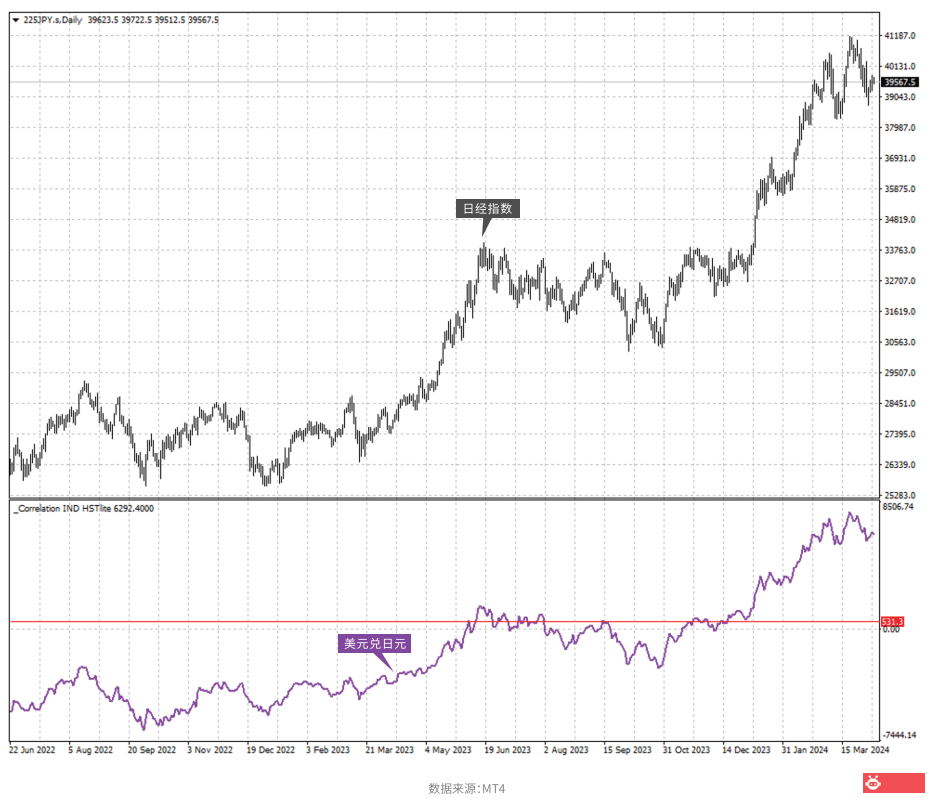The image size is (934, 798).
Task: Click the date label 31 Jan 2024
Action: click(805, 750)
